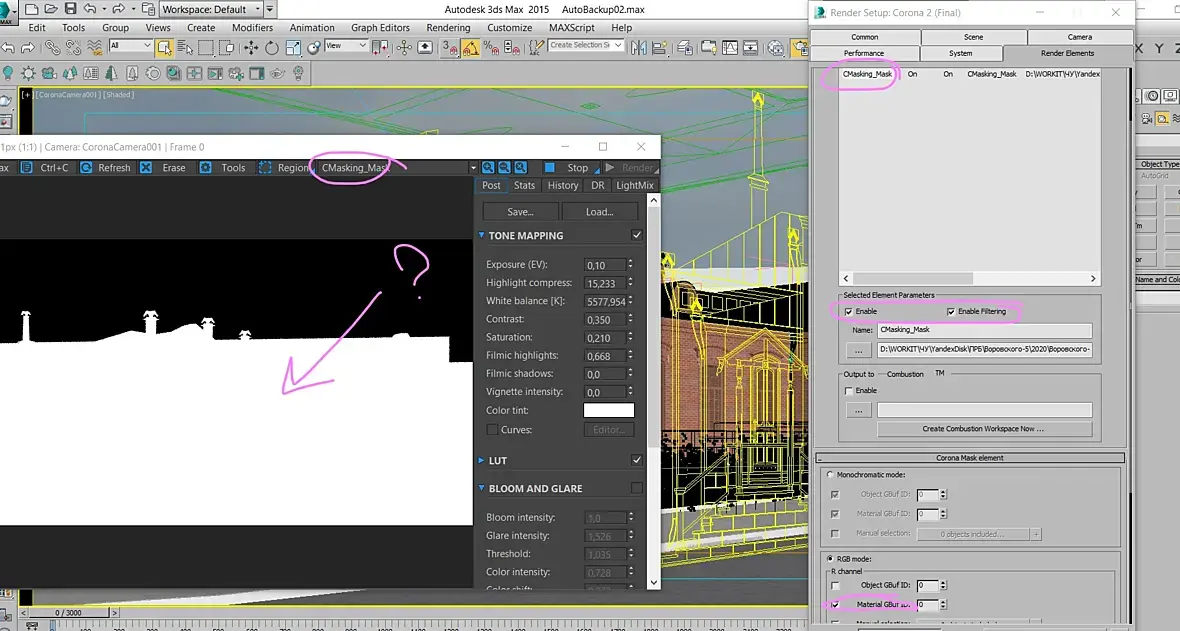Click the Mirror tool icon
This screenshot has width=1180, height=631.
coord(639,47)
